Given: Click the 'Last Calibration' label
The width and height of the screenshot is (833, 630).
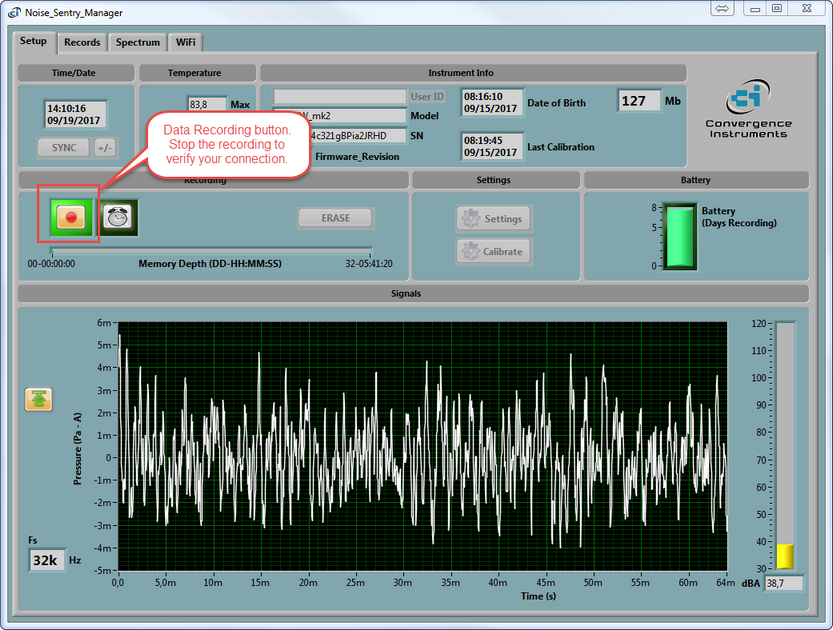Looking at the screenshot, I should (x=560, y=147).
